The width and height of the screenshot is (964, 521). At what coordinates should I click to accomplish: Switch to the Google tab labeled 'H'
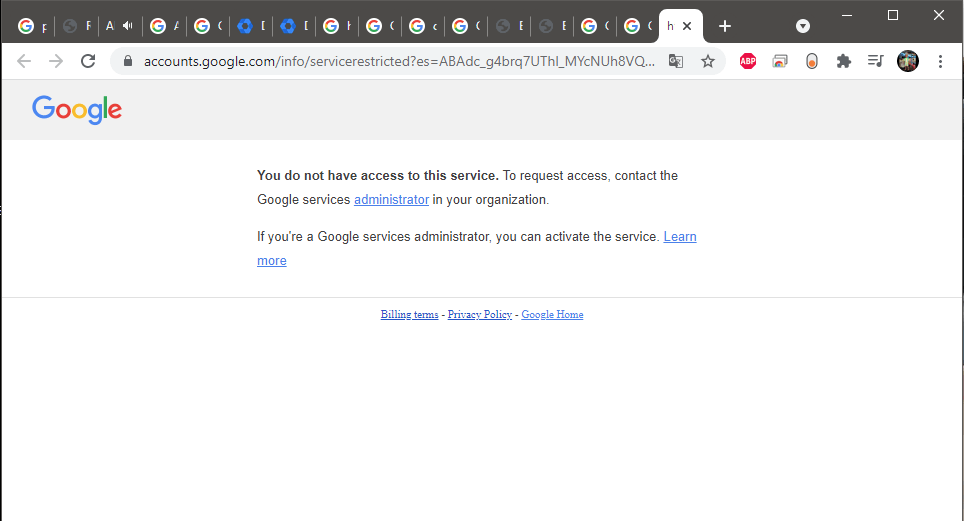point(337,26)
